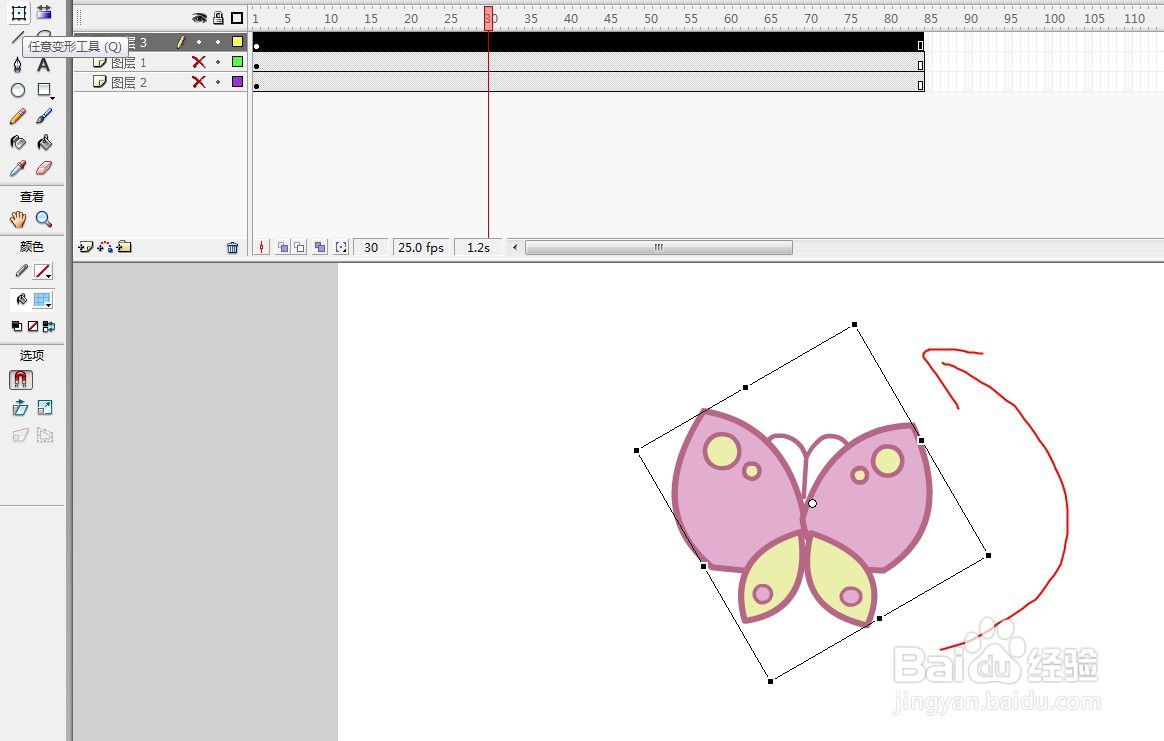Screen dimensions: 1164x741
Task: Select the 图层 2 layer row
Action: coord(160,82)
